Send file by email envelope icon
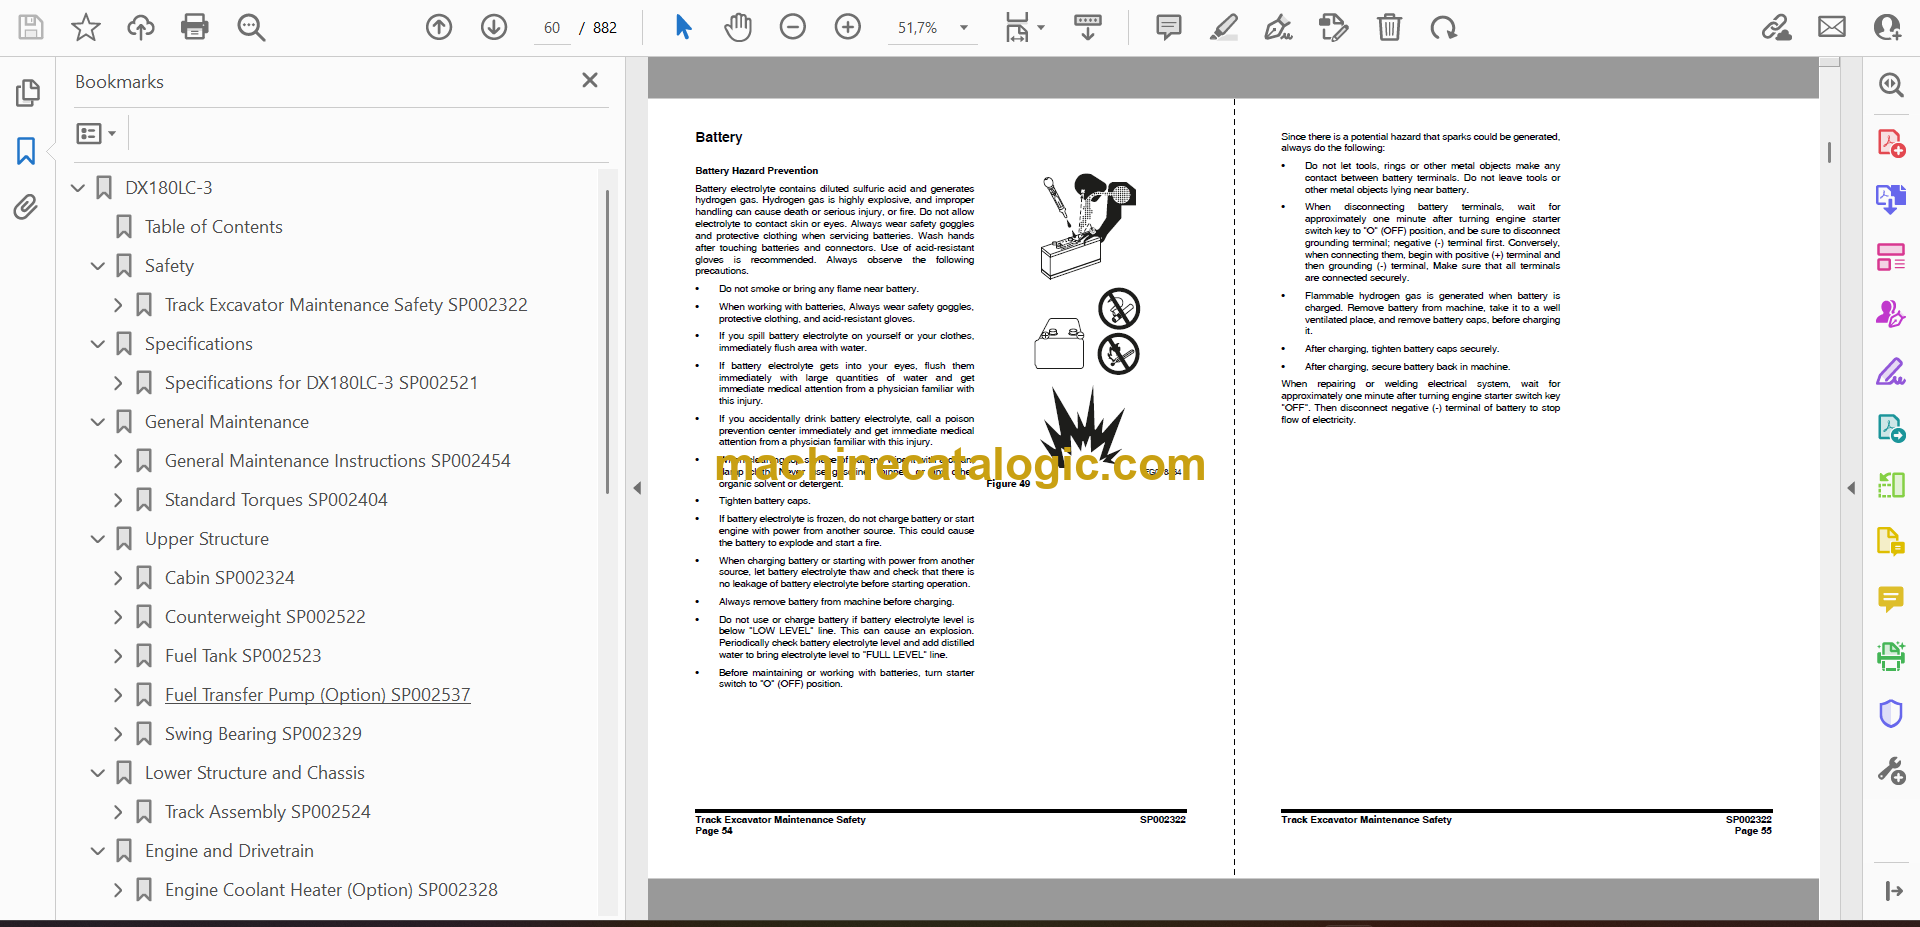1920x927 pixels. (1832, 27)
